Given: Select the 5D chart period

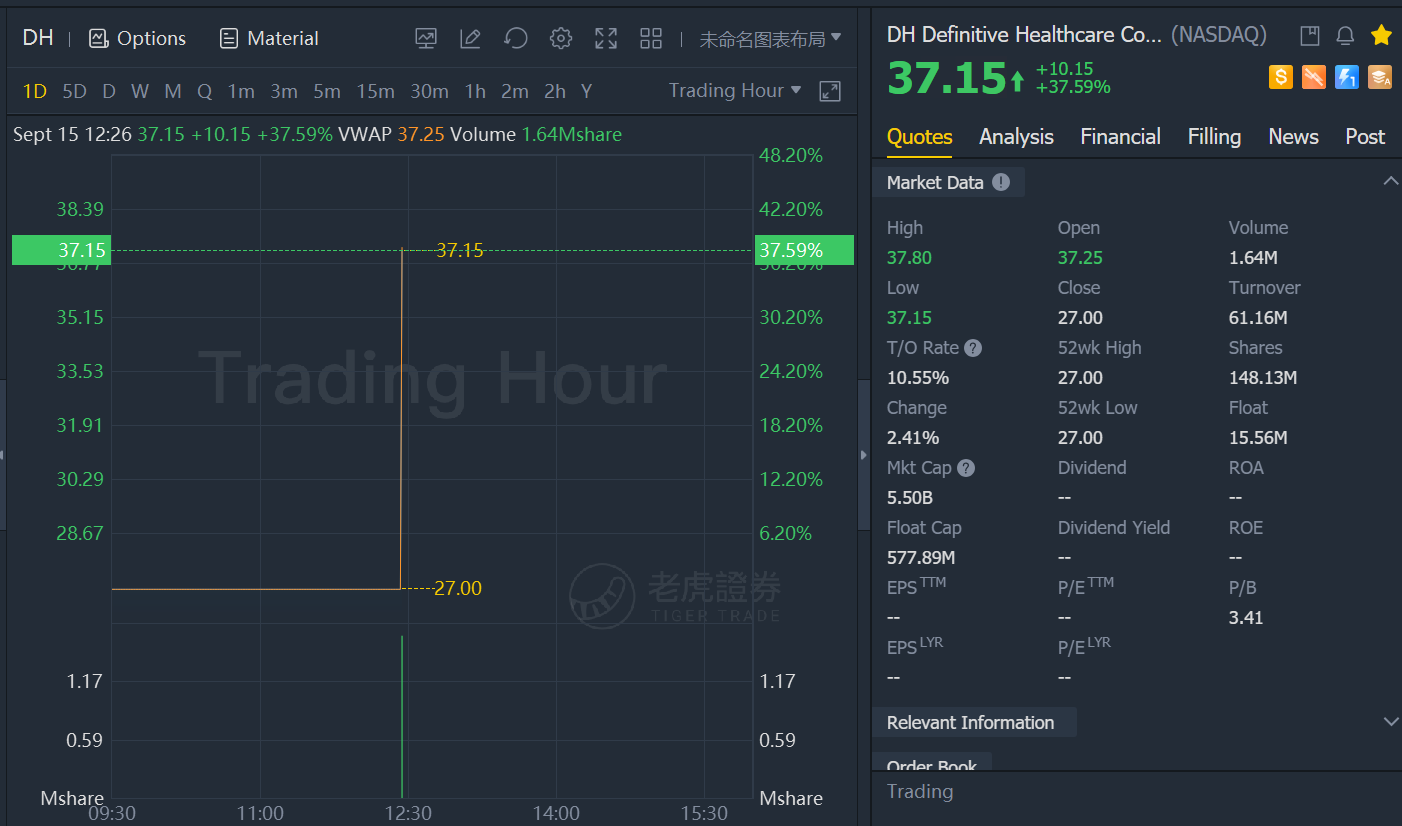Looking at the screenshot, I should pyautogui.click(x=74, y=91).
